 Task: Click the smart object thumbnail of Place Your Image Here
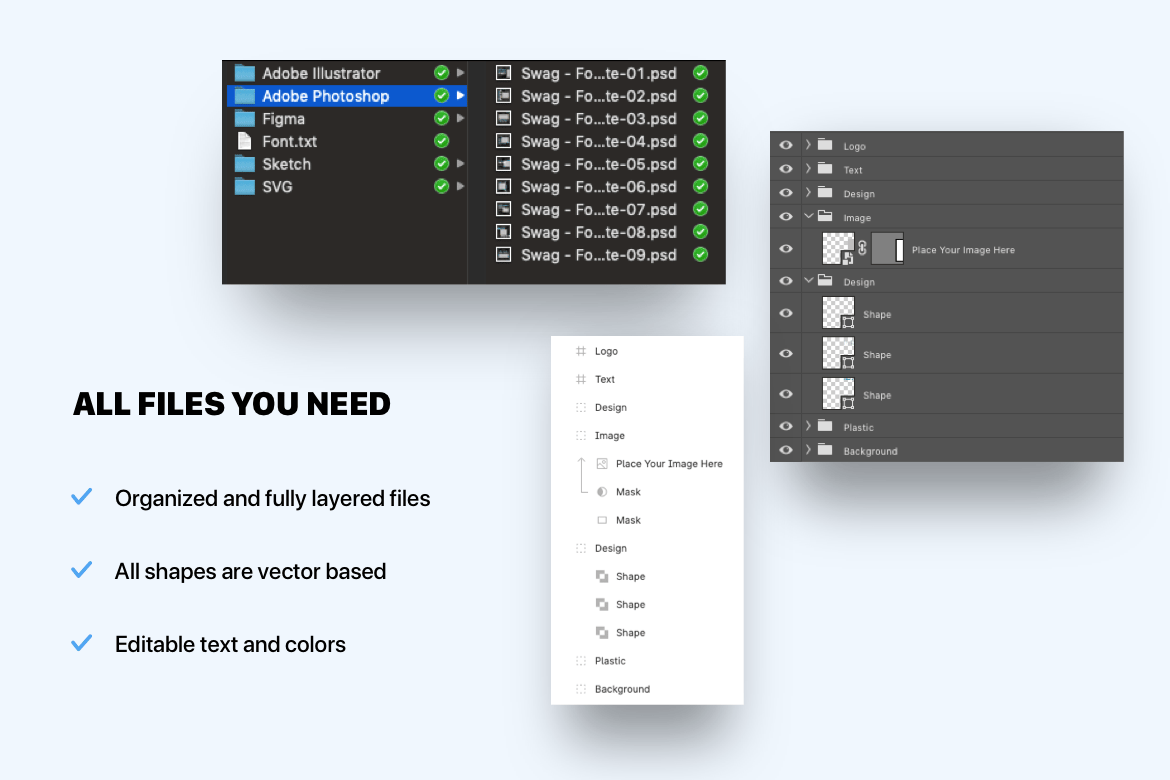[838, 249]
